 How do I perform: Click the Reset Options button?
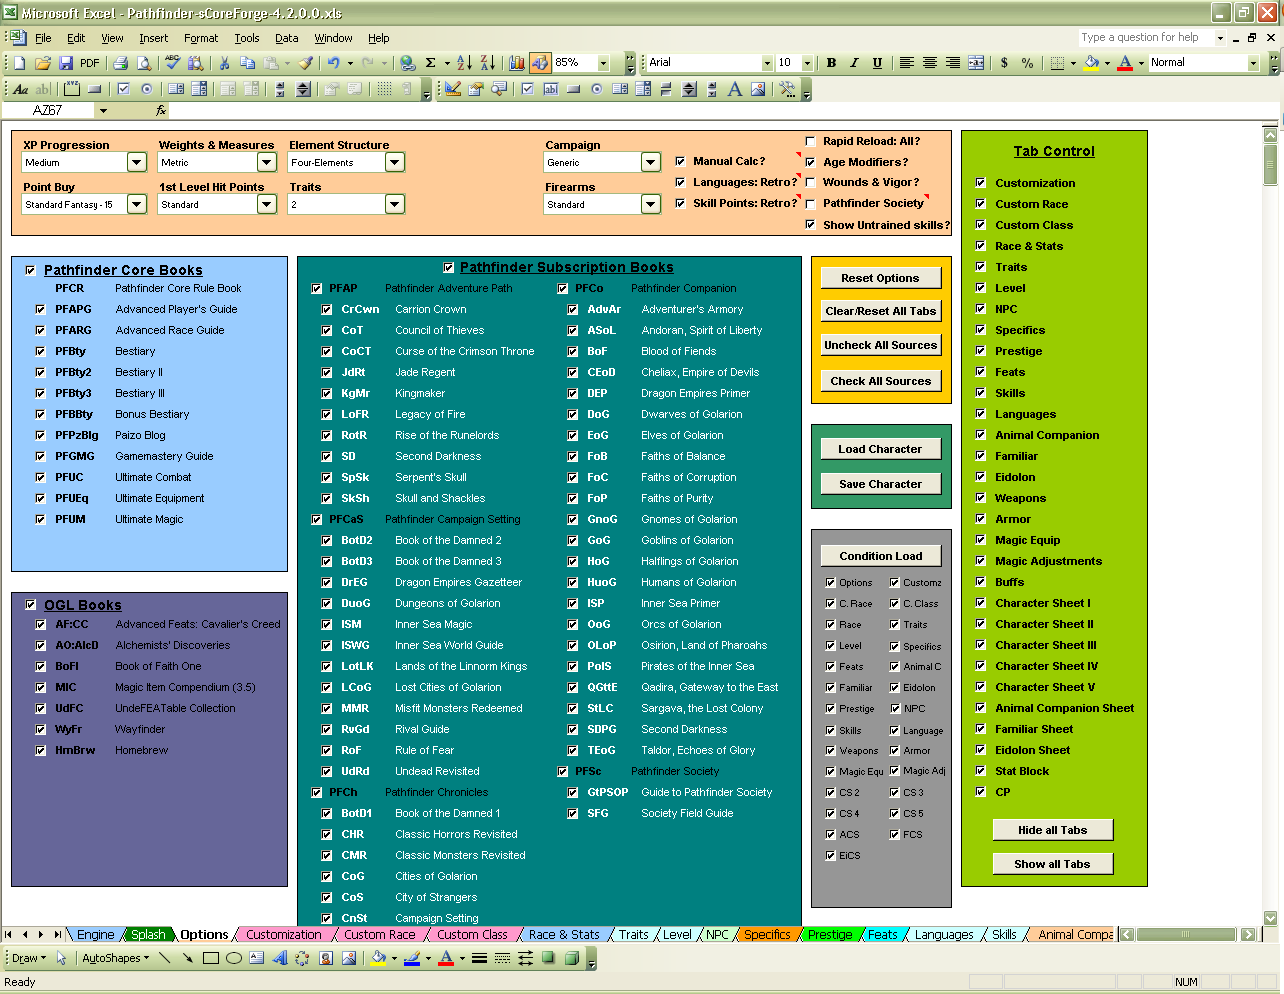880,278
